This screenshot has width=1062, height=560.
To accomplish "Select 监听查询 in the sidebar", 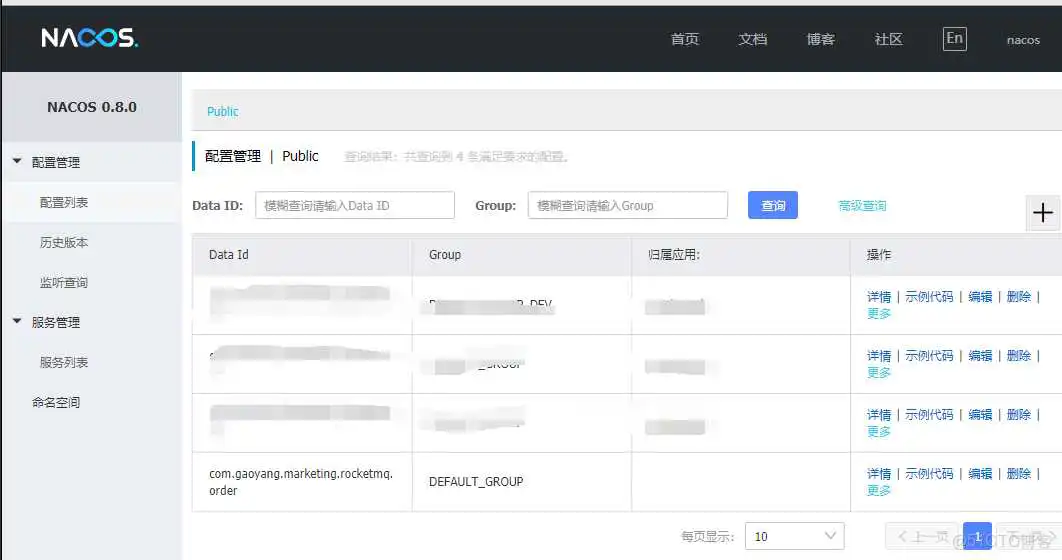I will (64, 282).
